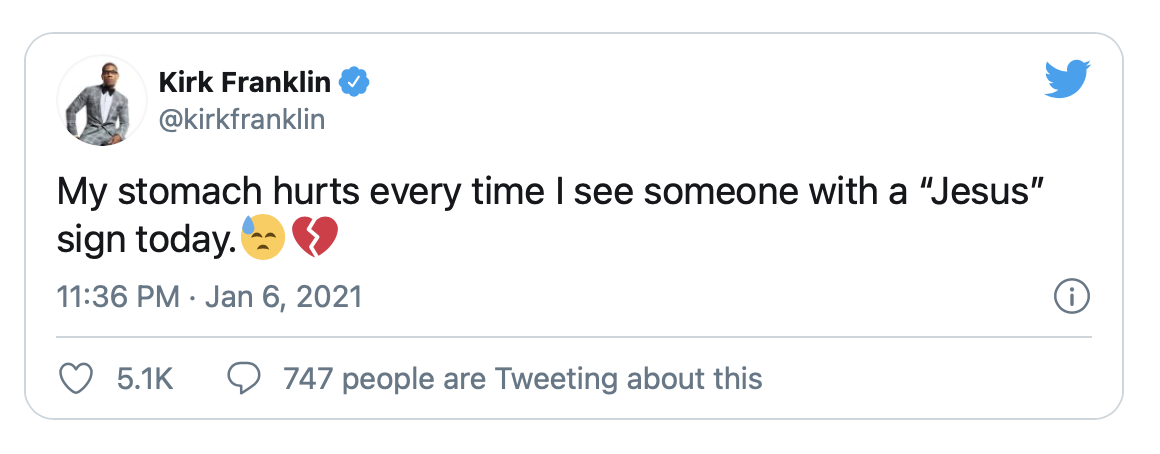1160x454 pixels.
Task: Click the Twitter bird logo
Action: click(1067, 79)
